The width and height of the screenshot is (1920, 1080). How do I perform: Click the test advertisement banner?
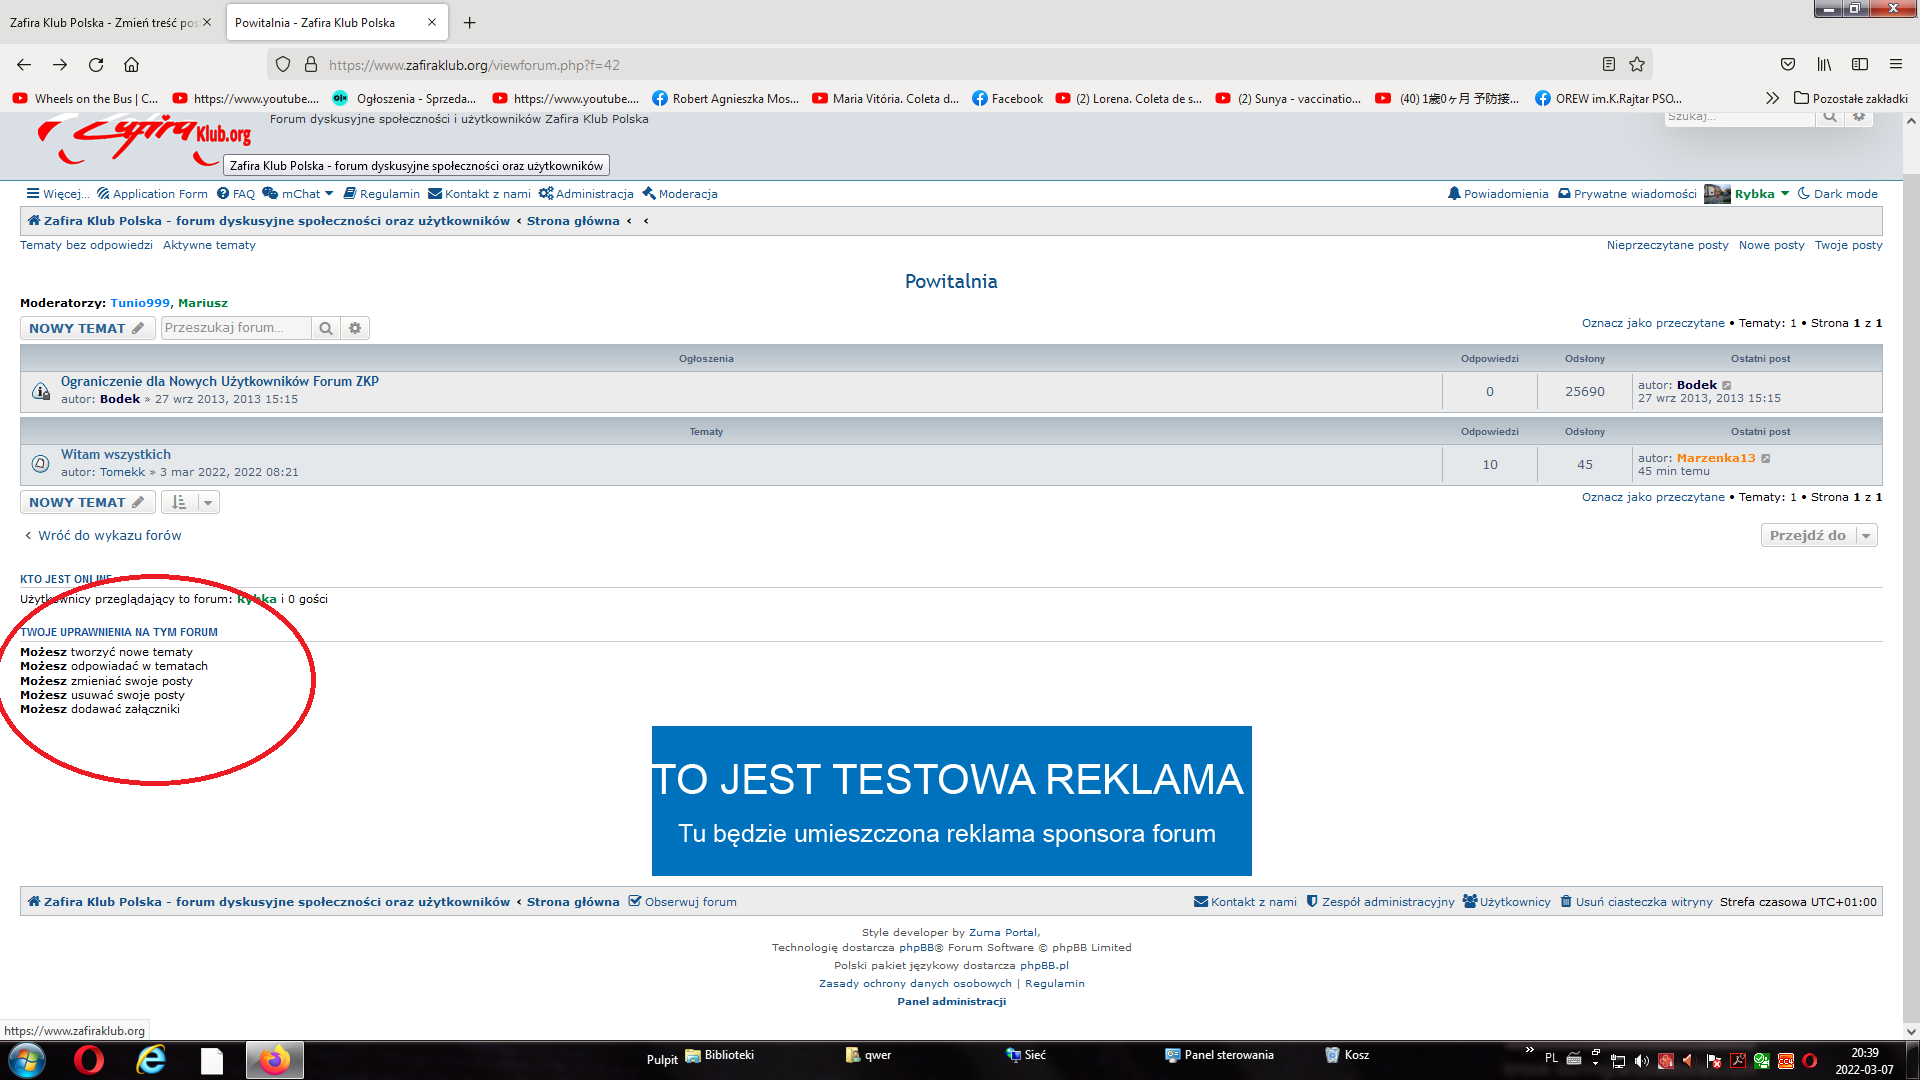[x=951, y=801]
